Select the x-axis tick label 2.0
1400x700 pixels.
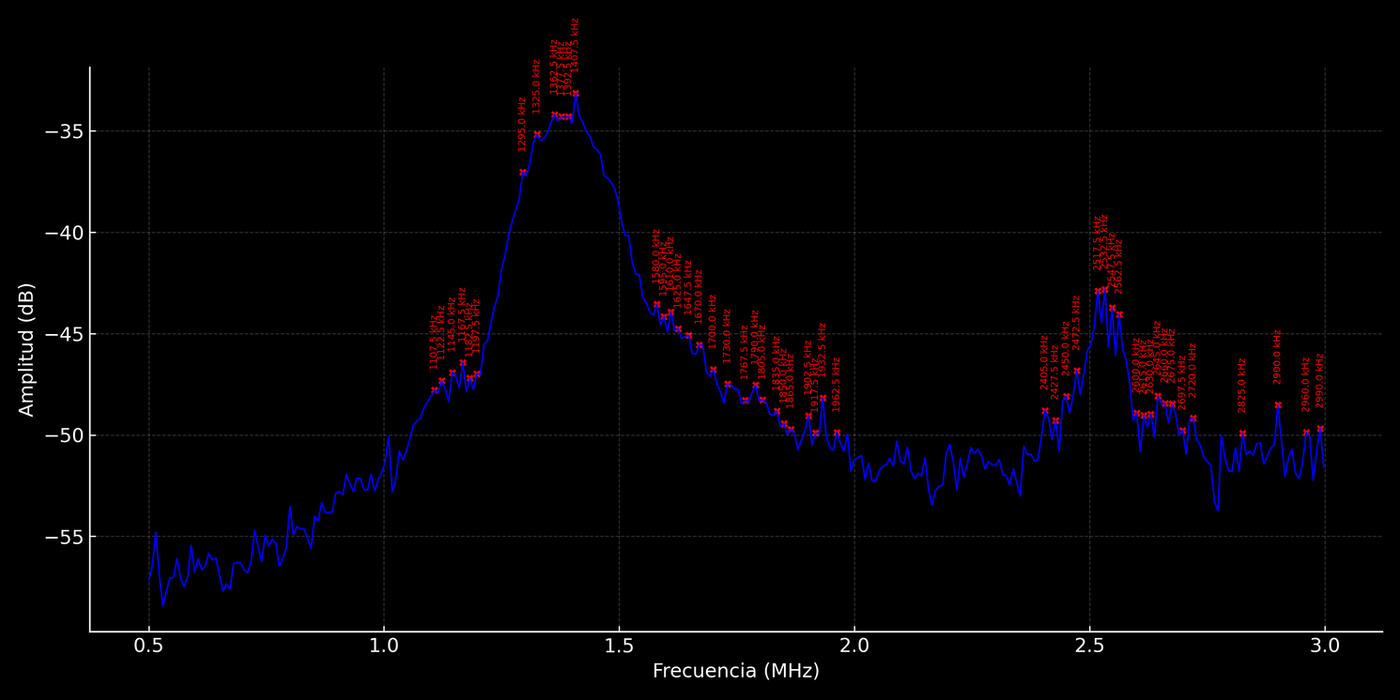(855, 647)
